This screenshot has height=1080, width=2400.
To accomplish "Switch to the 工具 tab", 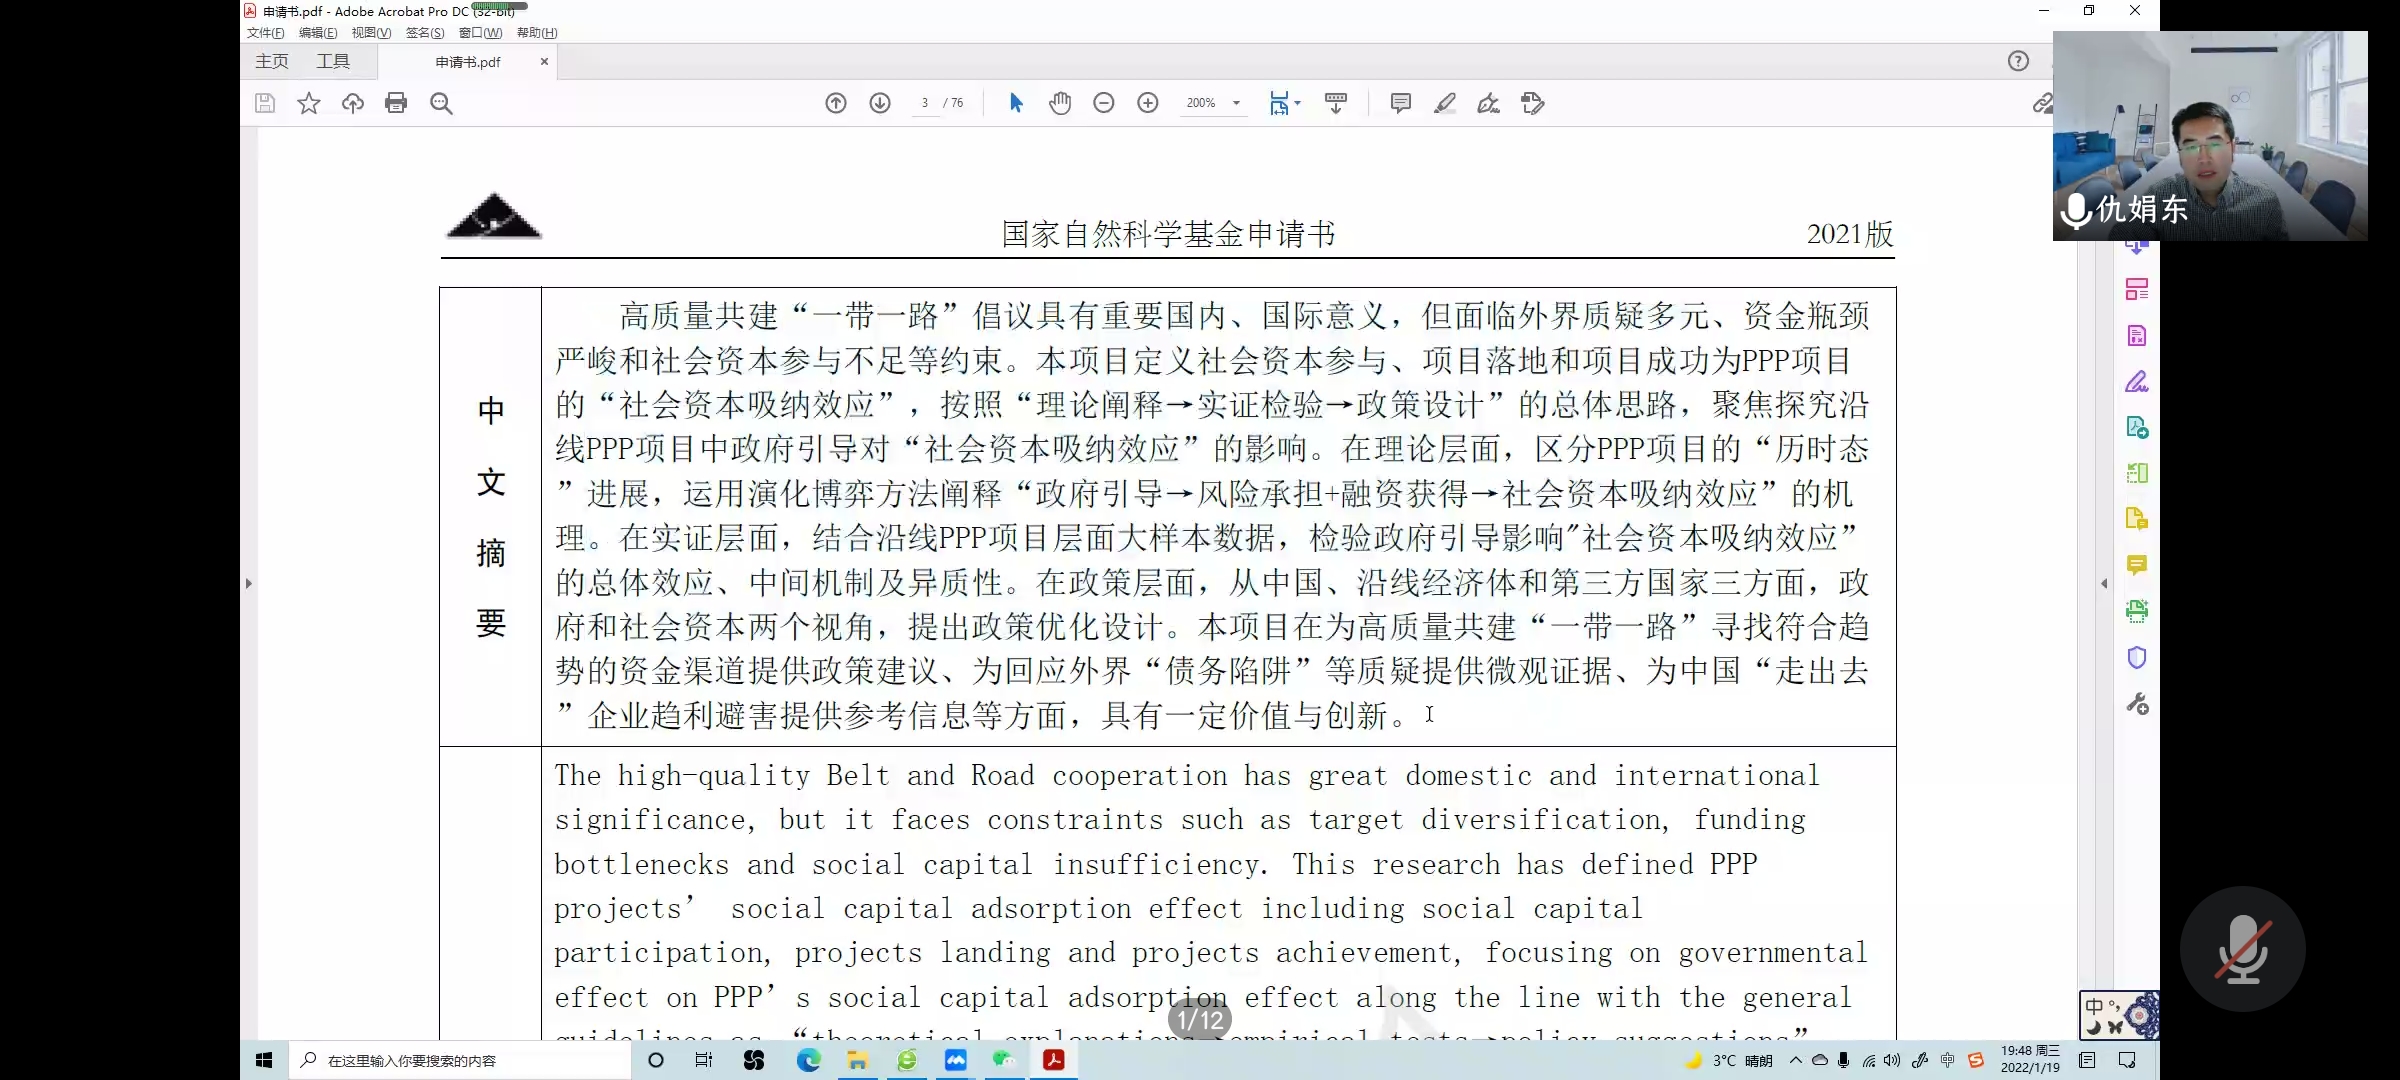I will (x=333, y=62).
